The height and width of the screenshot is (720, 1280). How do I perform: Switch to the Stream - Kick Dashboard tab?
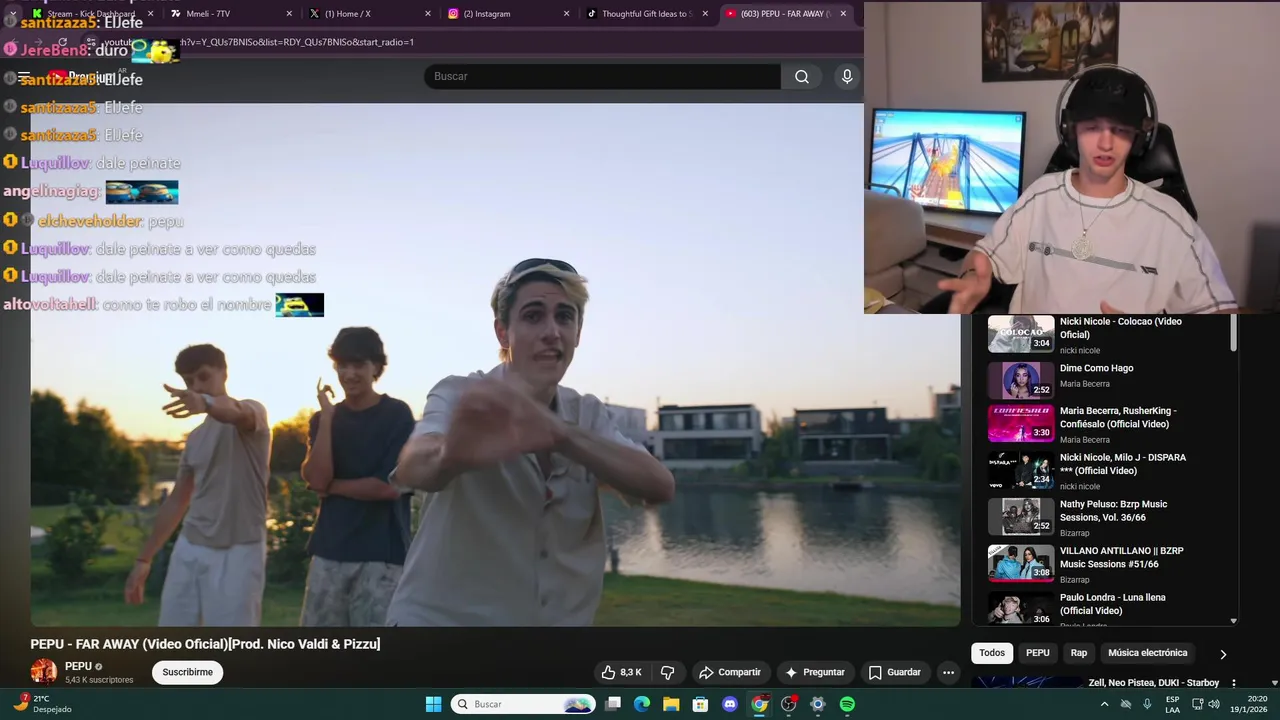pyautogui.click(x=92, y=13)
